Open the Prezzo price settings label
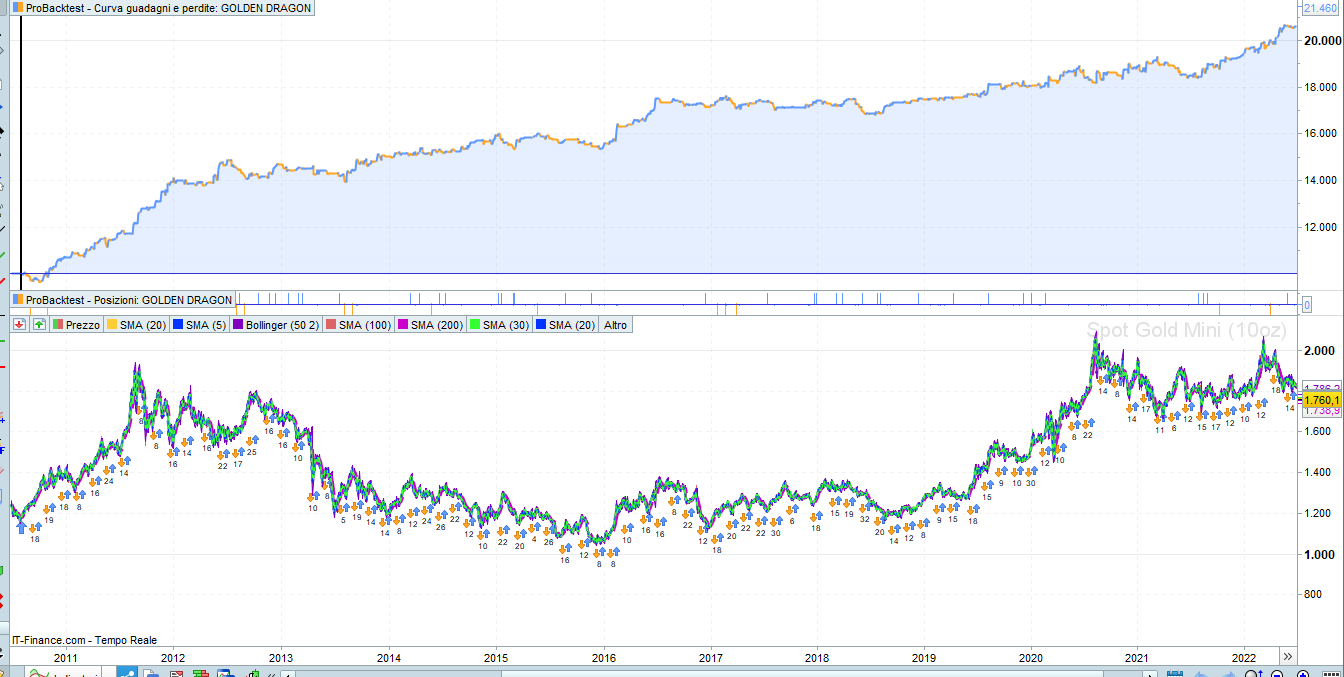1344x677 pixels. point(76,325)
